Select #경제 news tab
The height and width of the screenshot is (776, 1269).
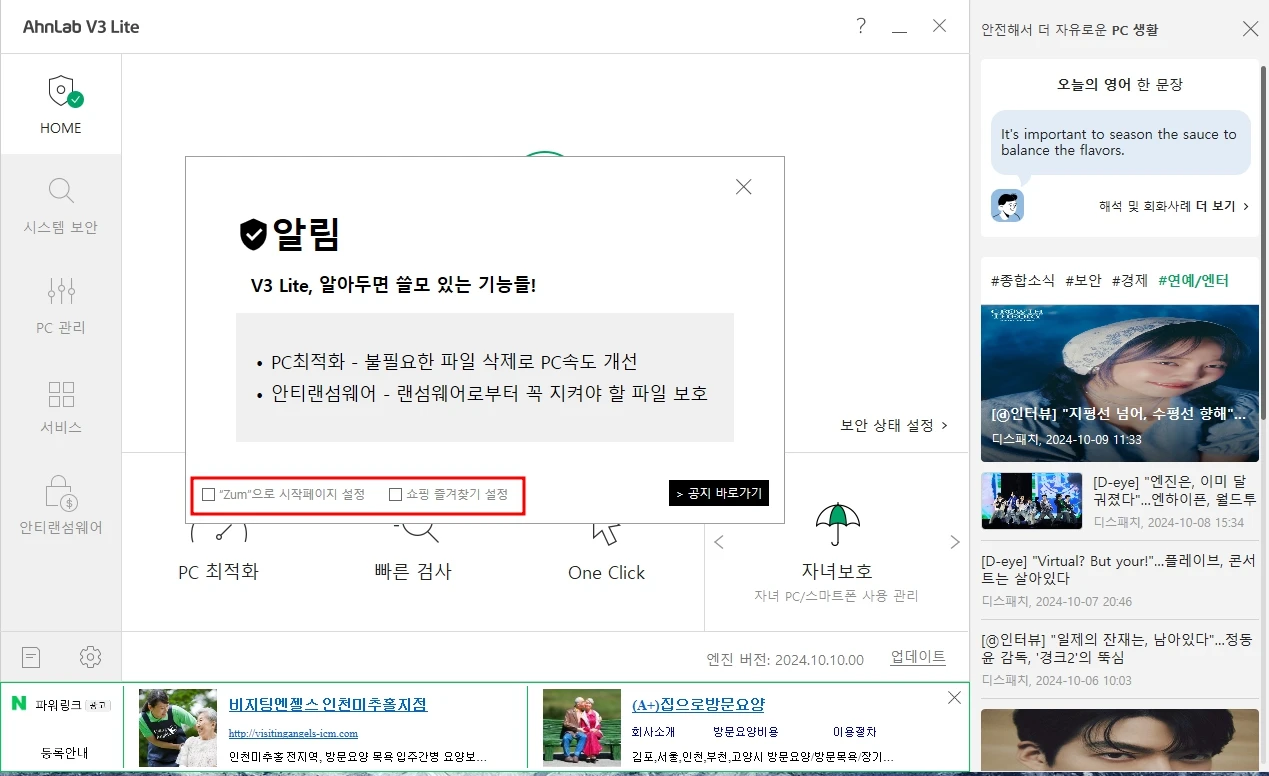1129,280
